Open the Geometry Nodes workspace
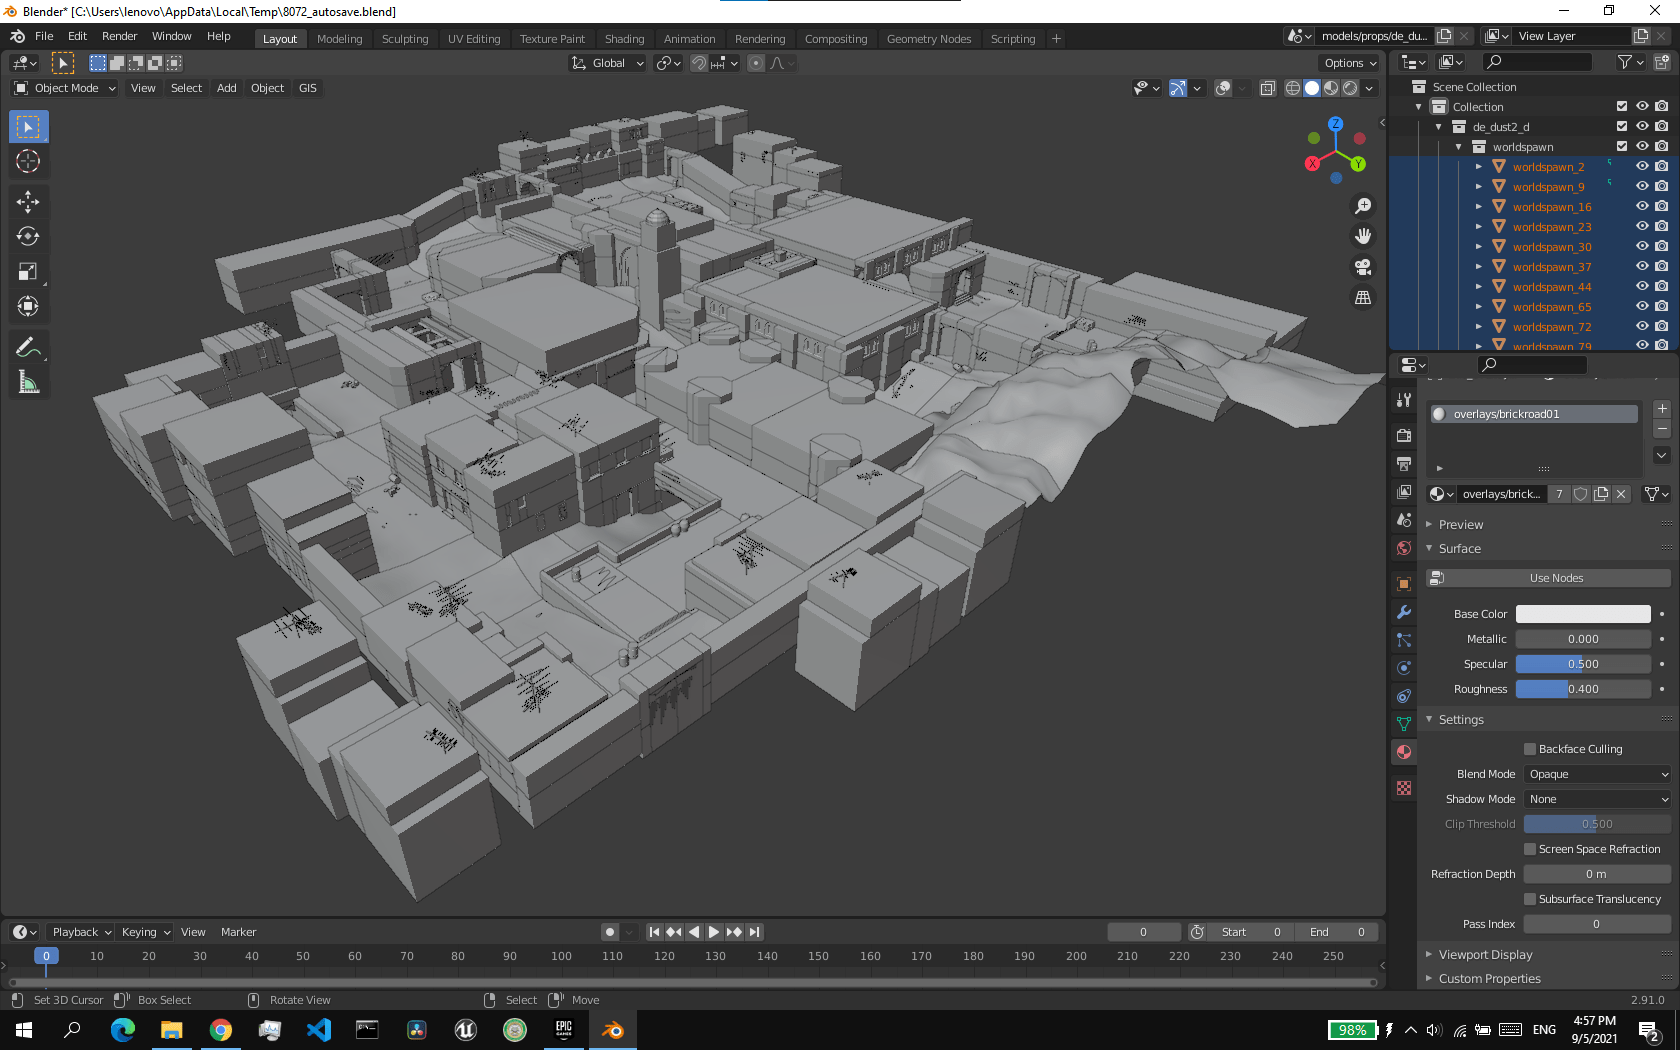 (928, 38)
